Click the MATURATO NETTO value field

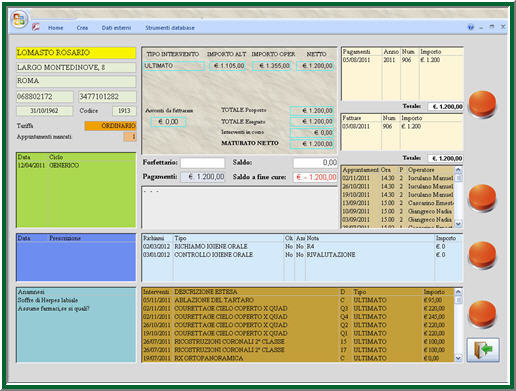point(312,144)
